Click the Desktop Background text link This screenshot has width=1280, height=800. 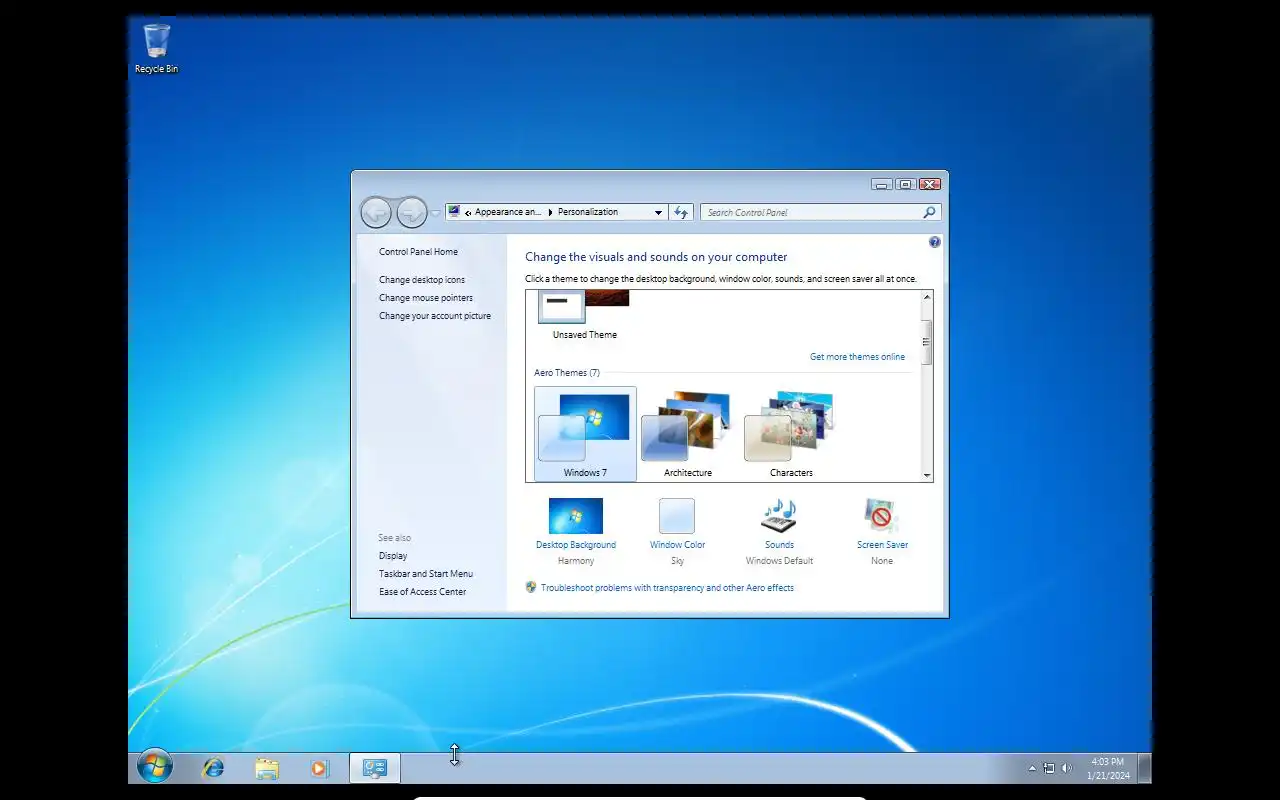pyautogui.click(x=576, y=545)
